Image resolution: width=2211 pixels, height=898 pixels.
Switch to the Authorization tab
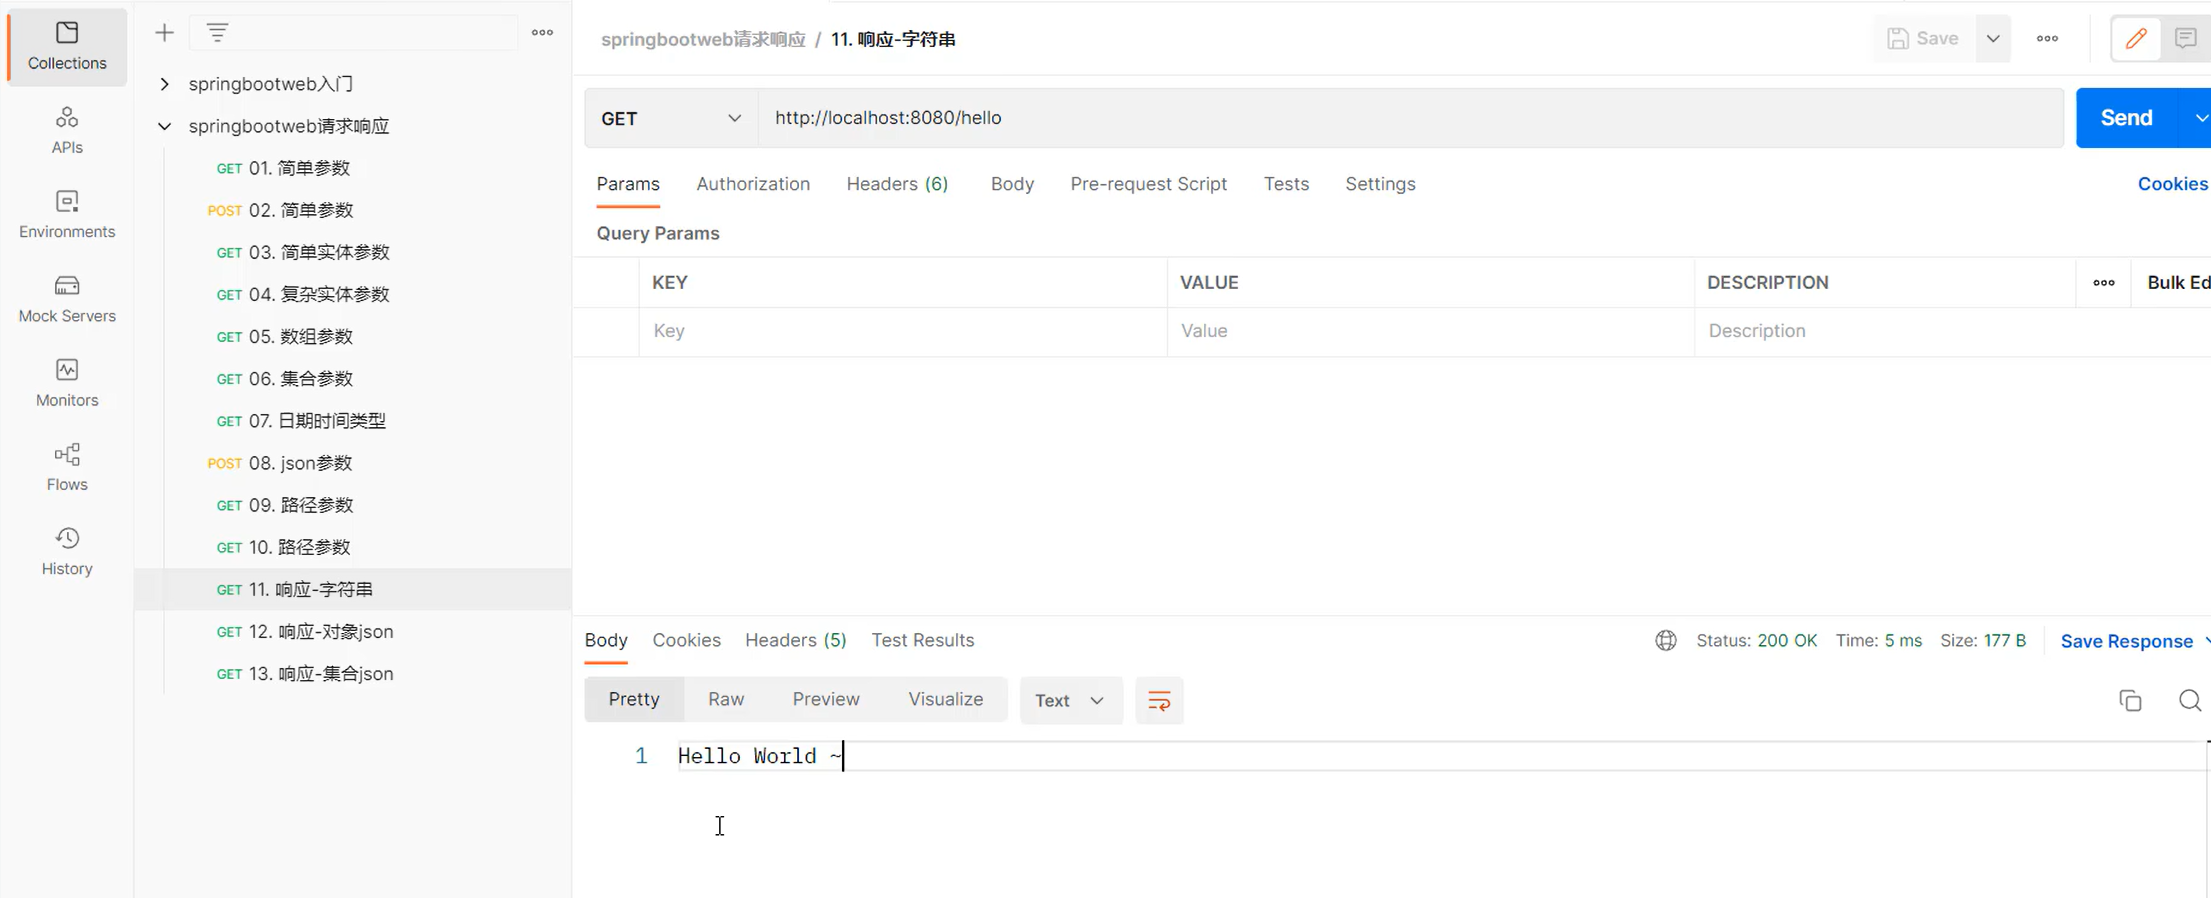(x=753, y=184)
